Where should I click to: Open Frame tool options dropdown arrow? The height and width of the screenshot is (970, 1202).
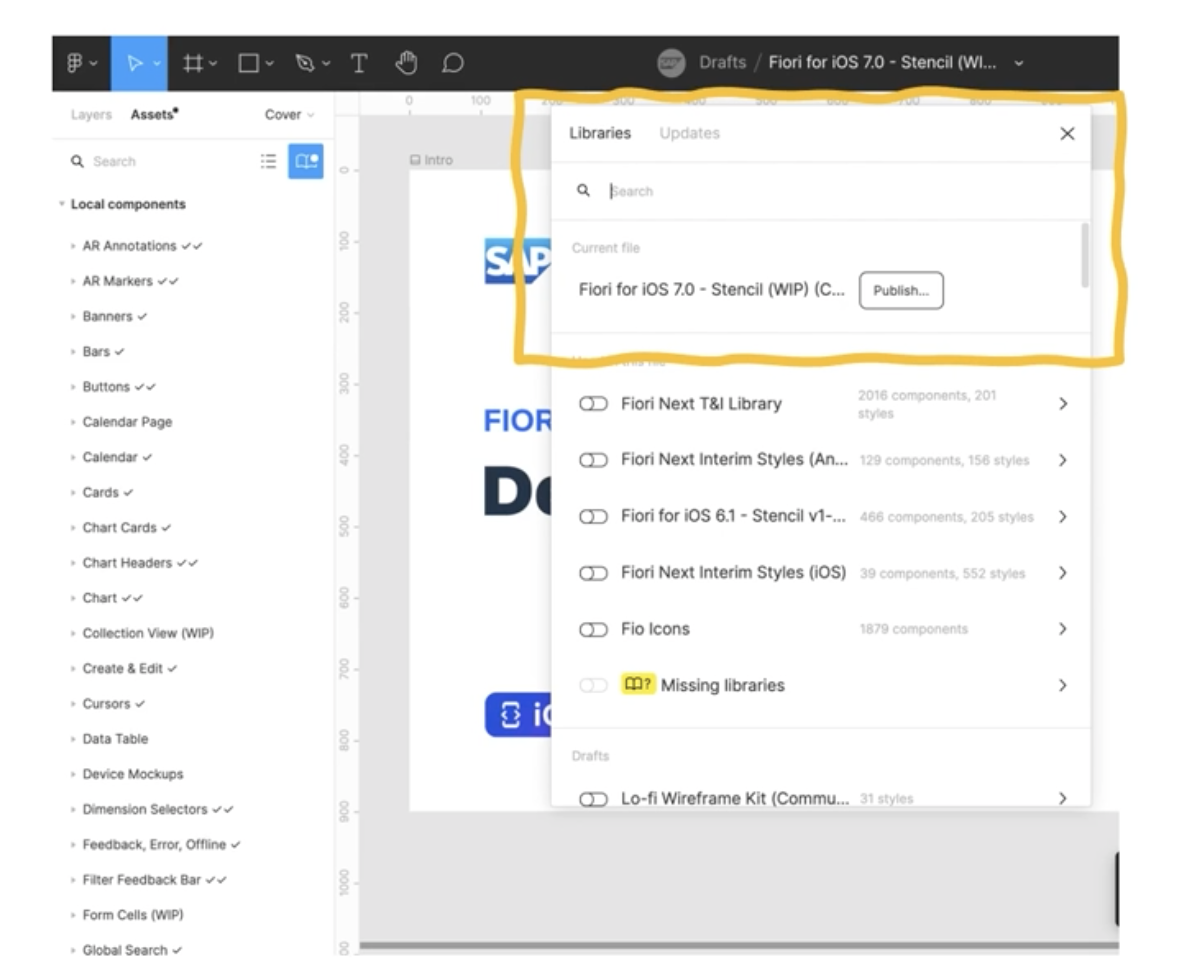[214, 63]
